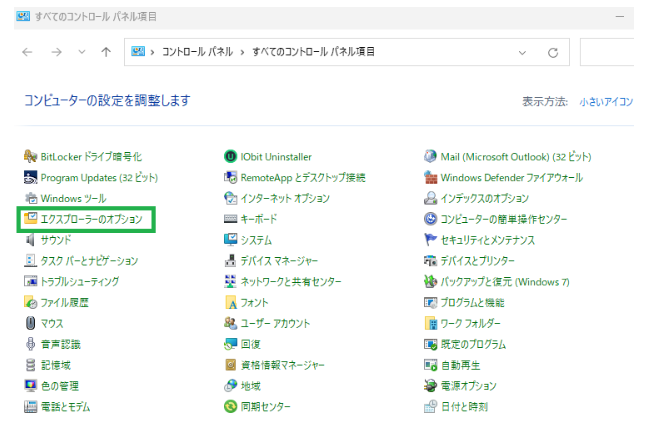The width and height of the screenshot is (651, 433).
Task: Open recent locations chevron next to forward
Action: [82, 52]
